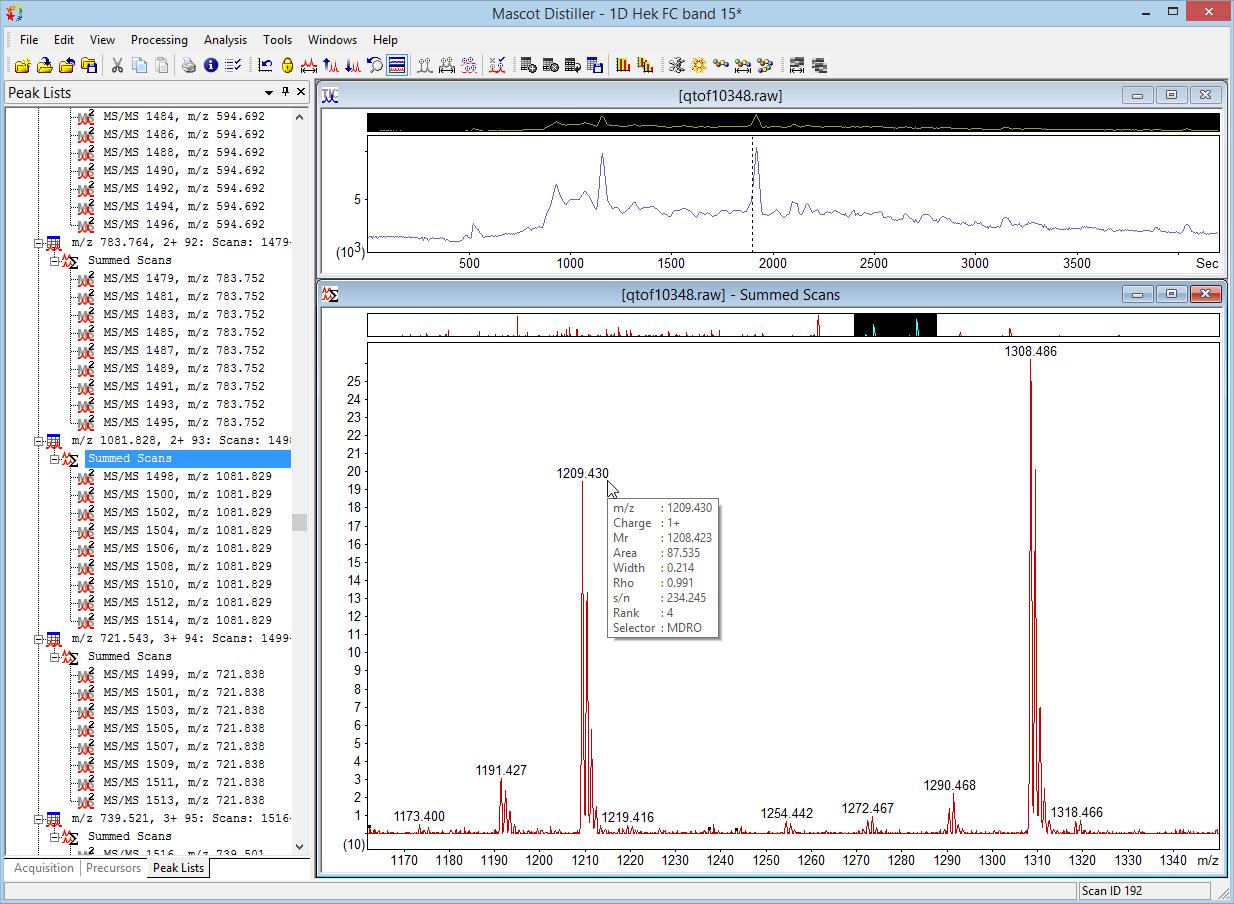Click the table with X delete icon

click(551, 66)
